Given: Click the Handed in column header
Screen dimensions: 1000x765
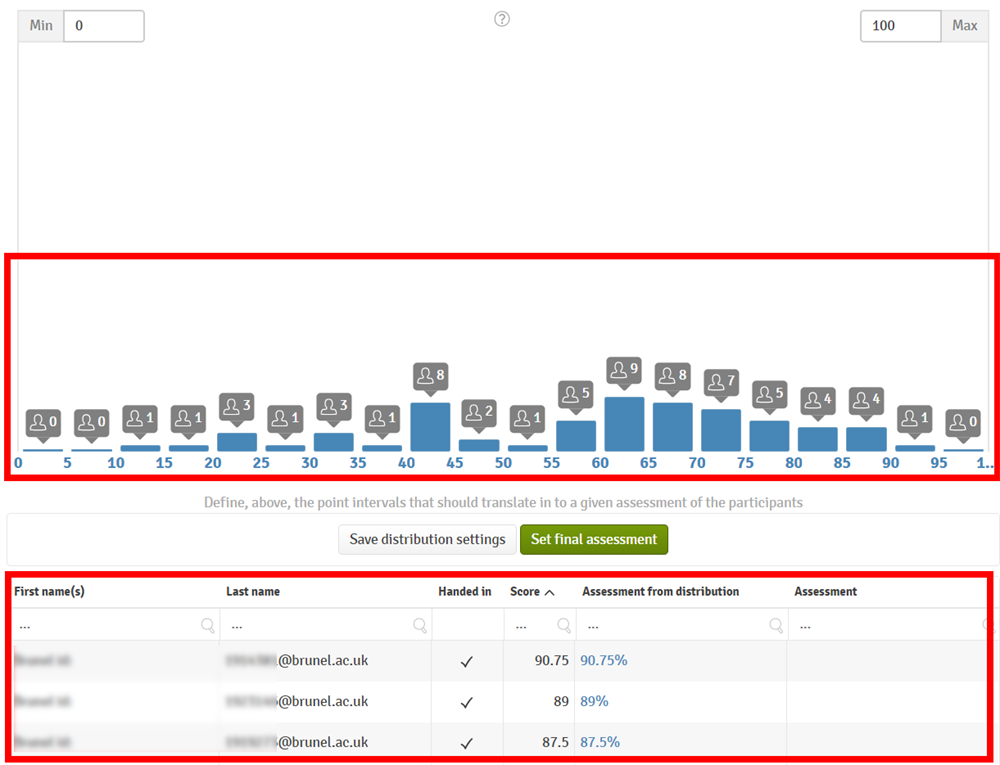Looking at the screenshot, I should (x=465, y=592).
